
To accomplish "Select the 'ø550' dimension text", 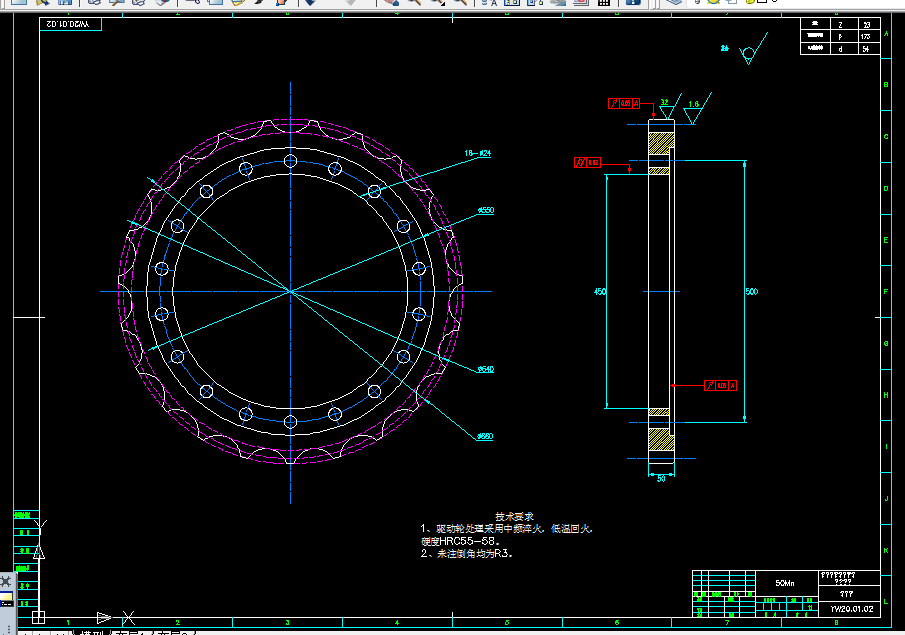I will coord(486,210).
